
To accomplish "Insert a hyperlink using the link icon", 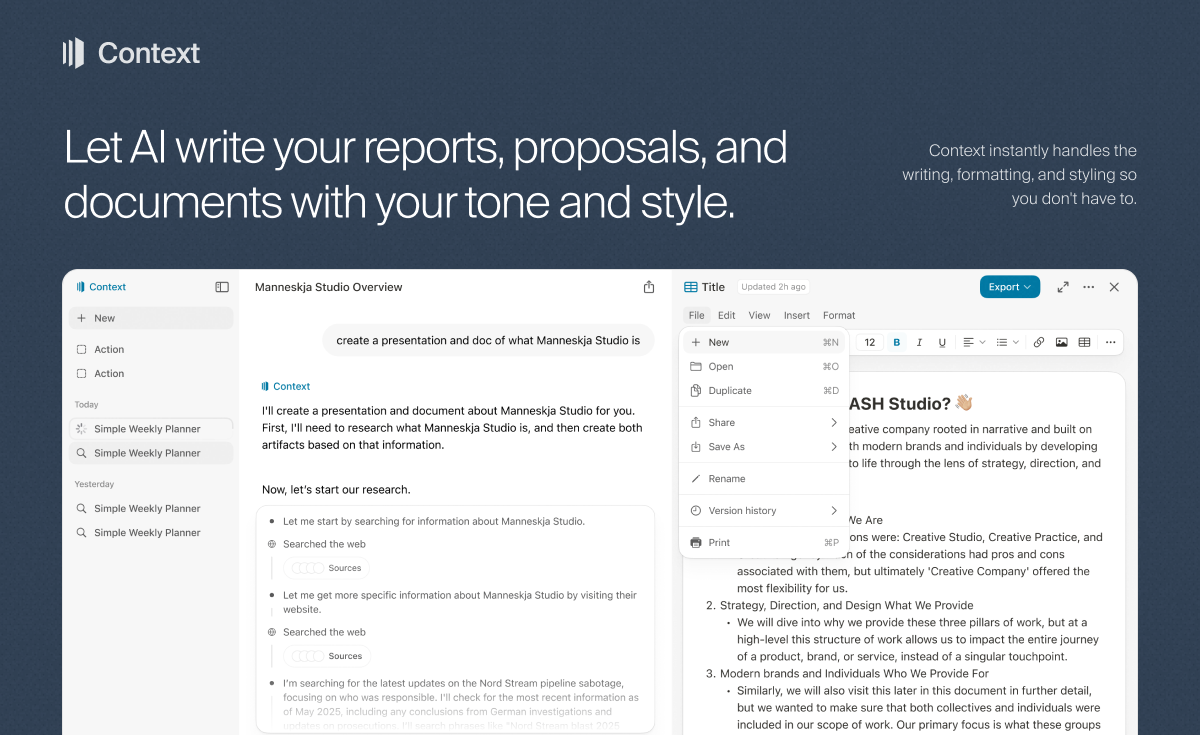I will 1038,342.
